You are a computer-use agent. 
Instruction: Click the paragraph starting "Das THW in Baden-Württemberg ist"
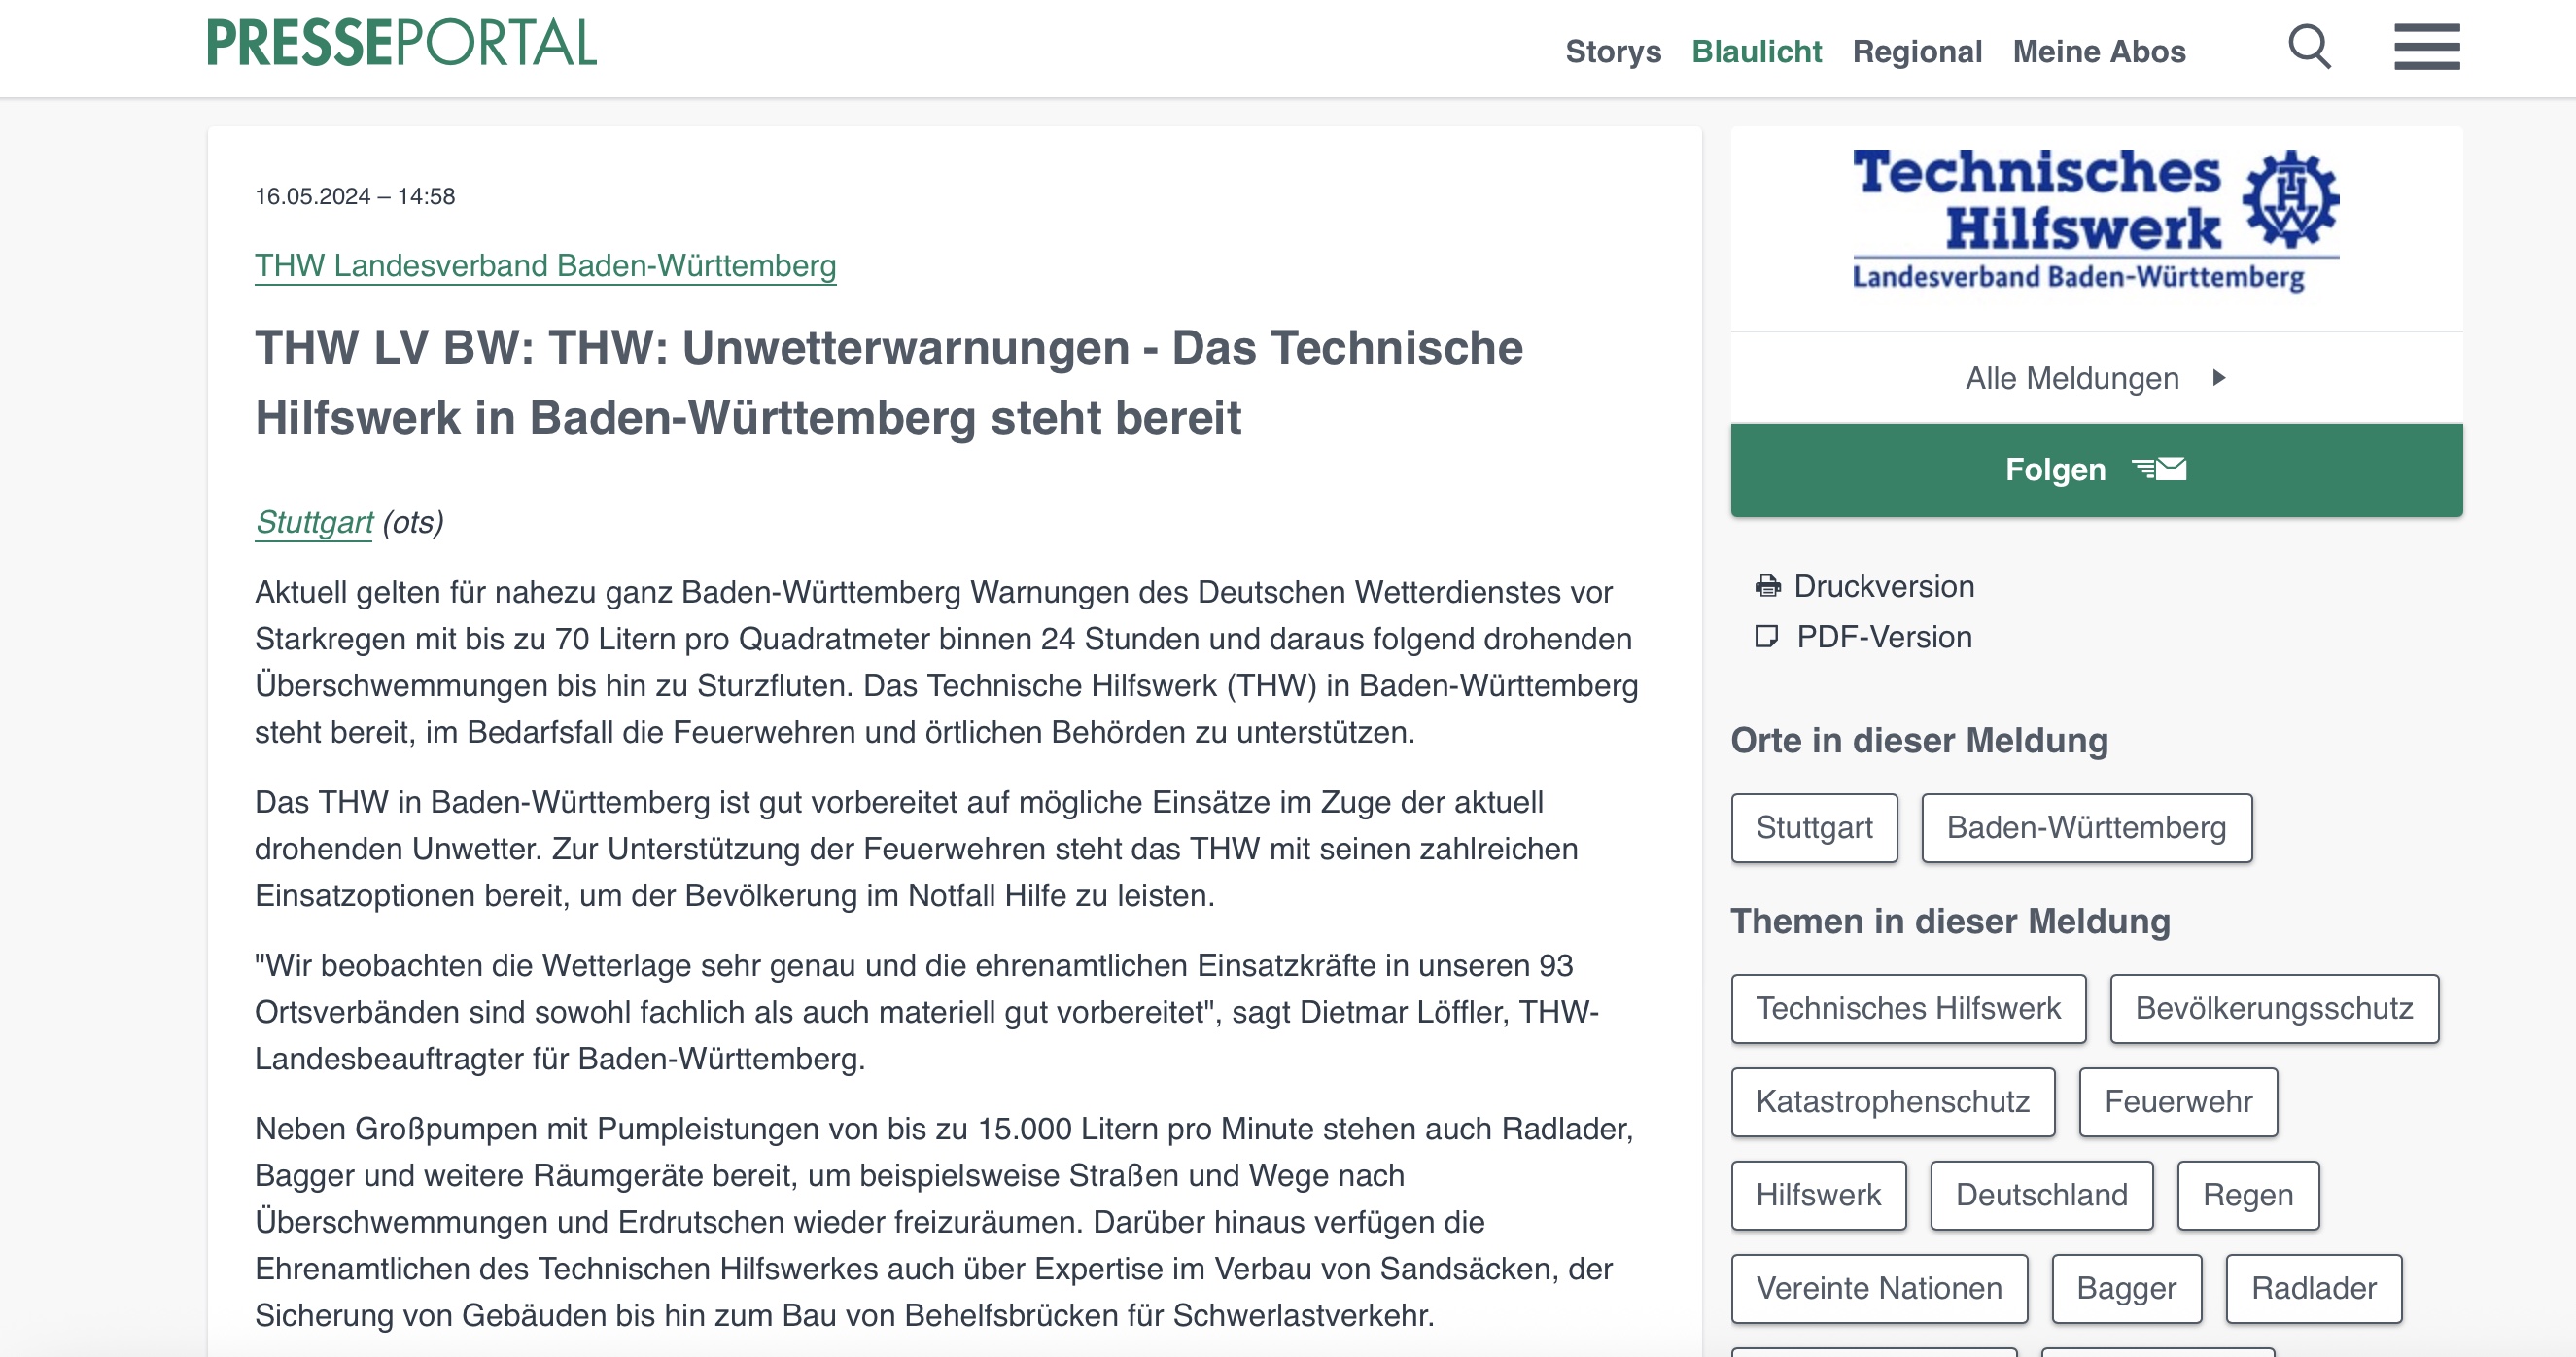[x=916, y=849]
